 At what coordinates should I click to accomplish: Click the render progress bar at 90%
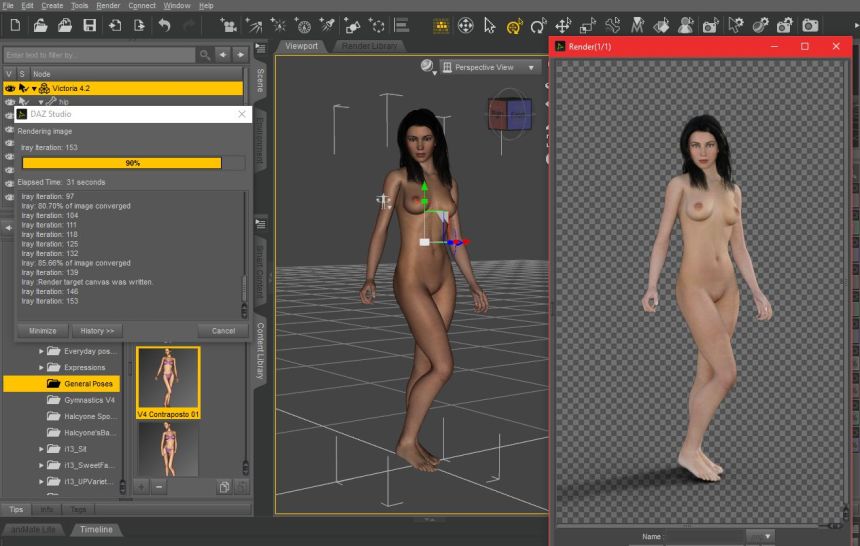click(x=131, y=162)
